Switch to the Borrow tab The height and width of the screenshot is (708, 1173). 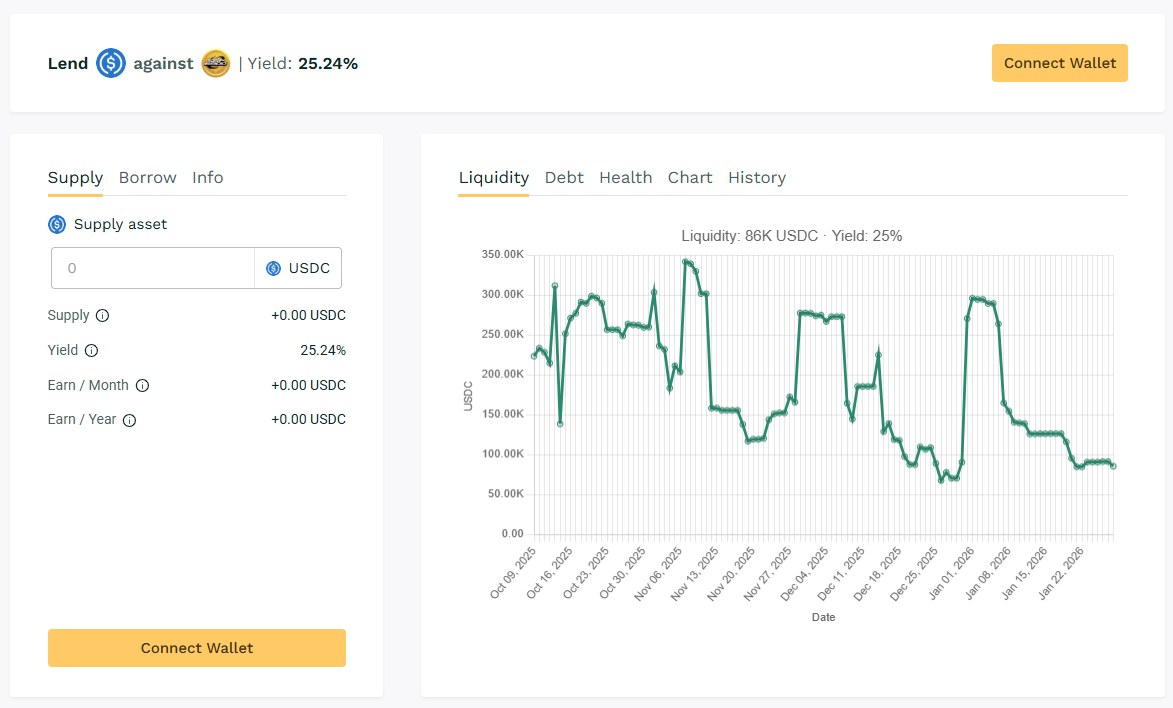[x=147, y=178]
